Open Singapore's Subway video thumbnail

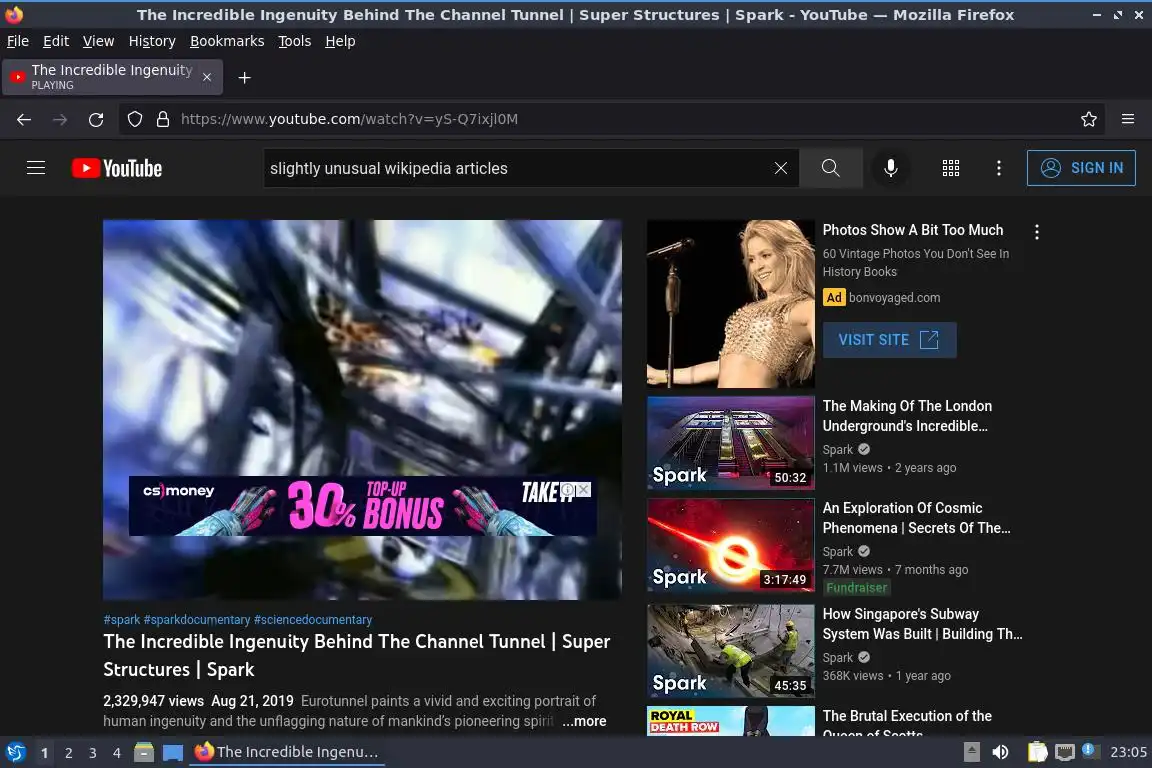(730, 651)
